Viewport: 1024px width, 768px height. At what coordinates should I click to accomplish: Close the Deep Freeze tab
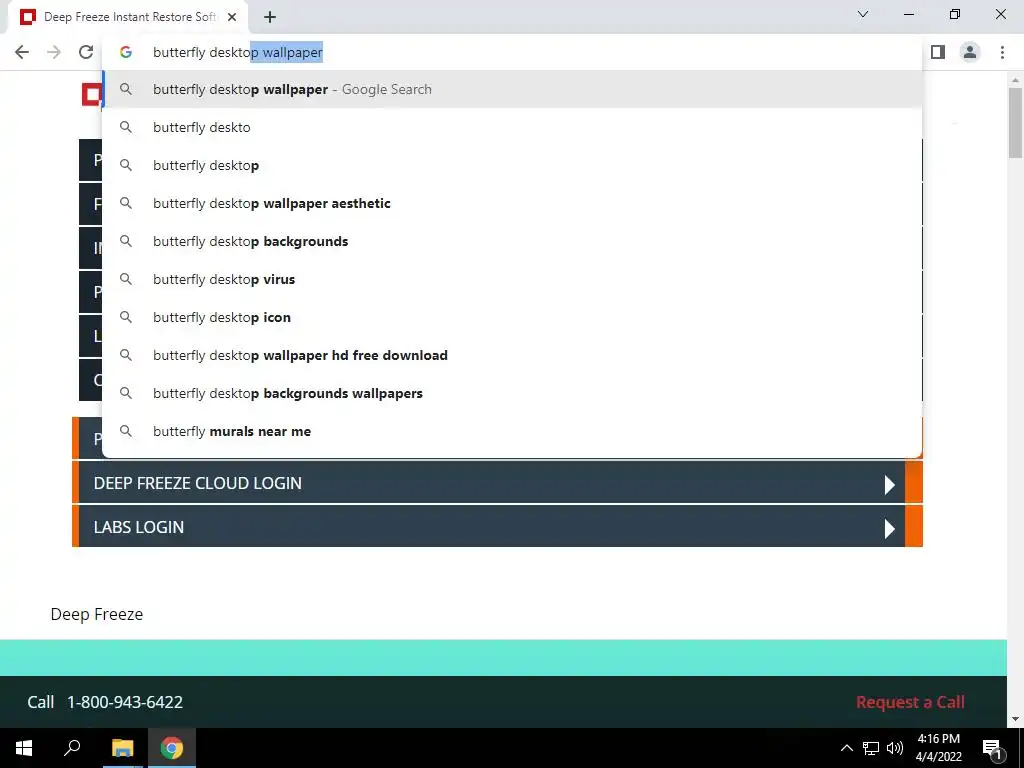point(232,17)
